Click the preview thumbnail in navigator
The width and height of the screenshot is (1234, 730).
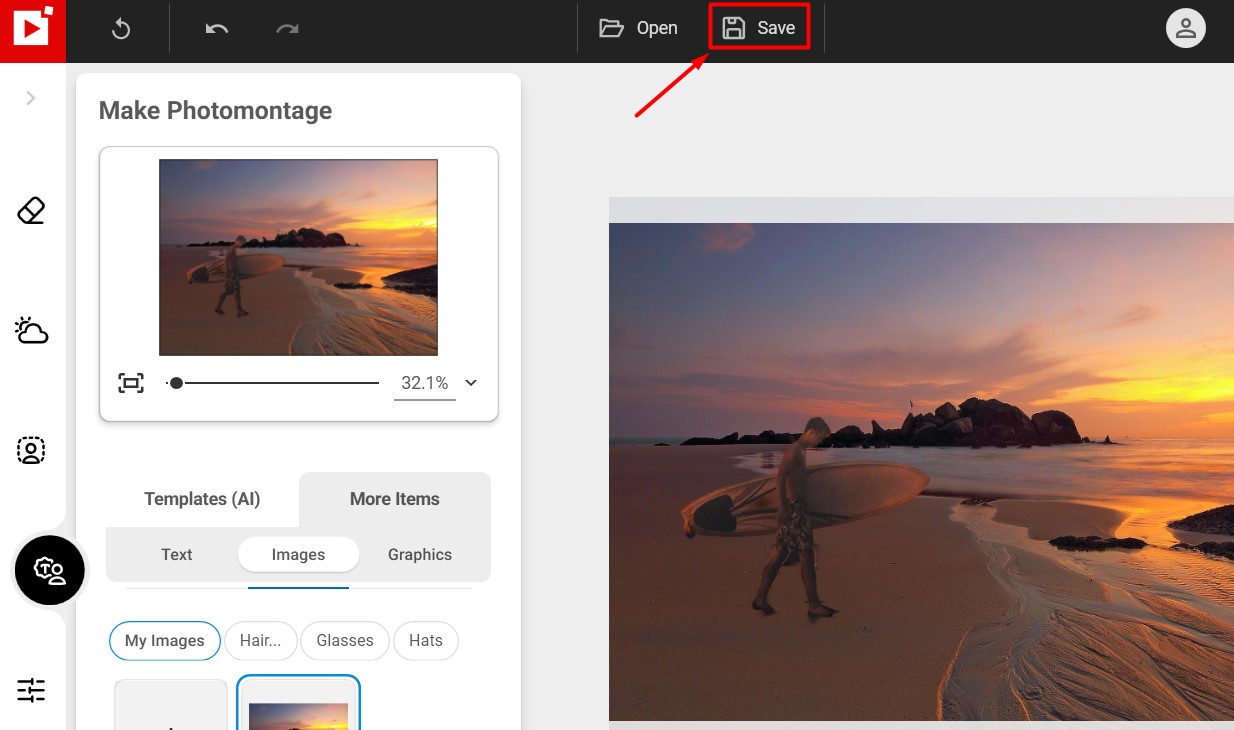(298, 257)
